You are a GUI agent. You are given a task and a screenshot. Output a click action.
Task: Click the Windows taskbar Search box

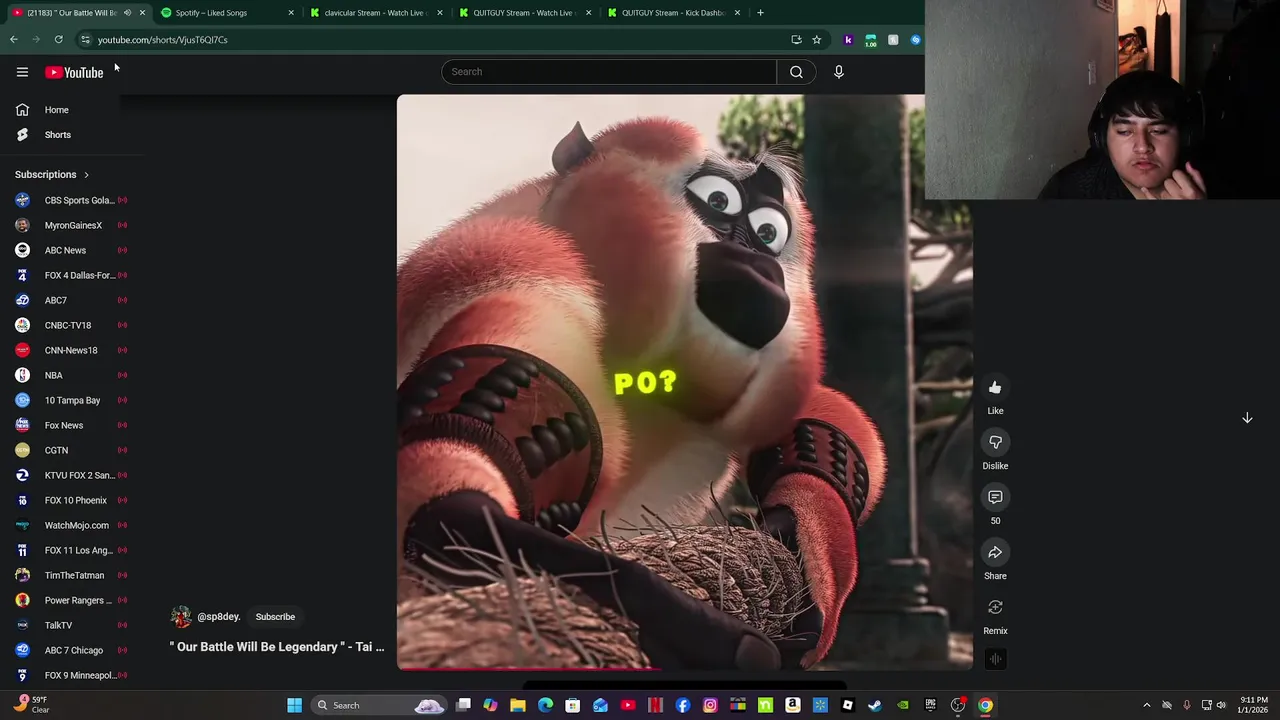point(378,705)
